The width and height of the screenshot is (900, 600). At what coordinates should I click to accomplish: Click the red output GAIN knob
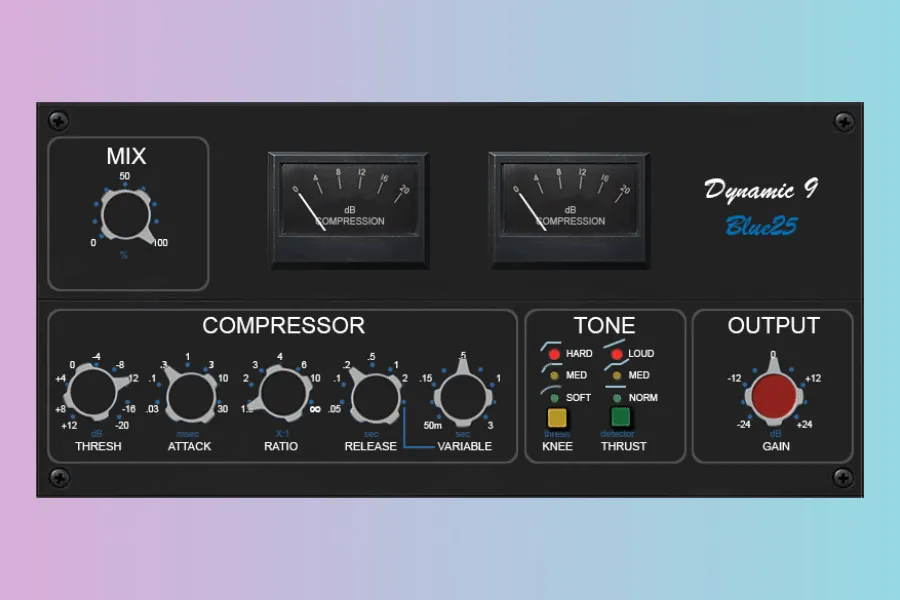point(774,395)
